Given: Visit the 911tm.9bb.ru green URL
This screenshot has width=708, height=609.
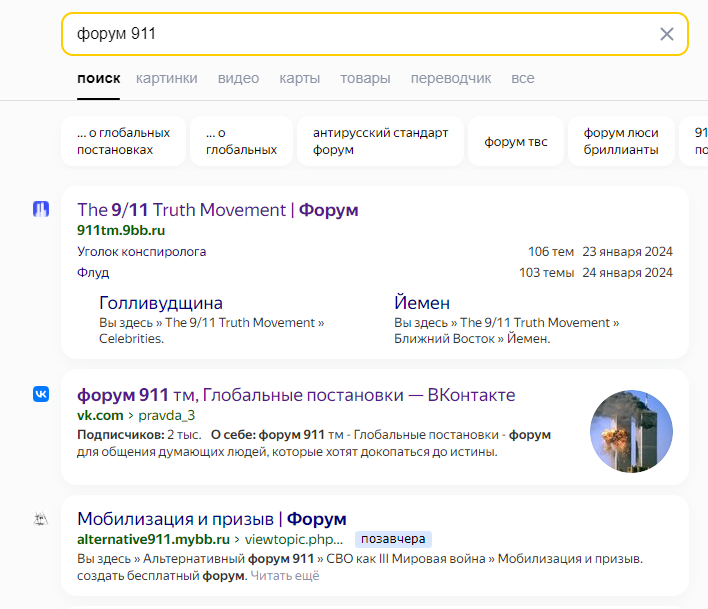Looking at the screenshot, I should click(x=121, y=230).
